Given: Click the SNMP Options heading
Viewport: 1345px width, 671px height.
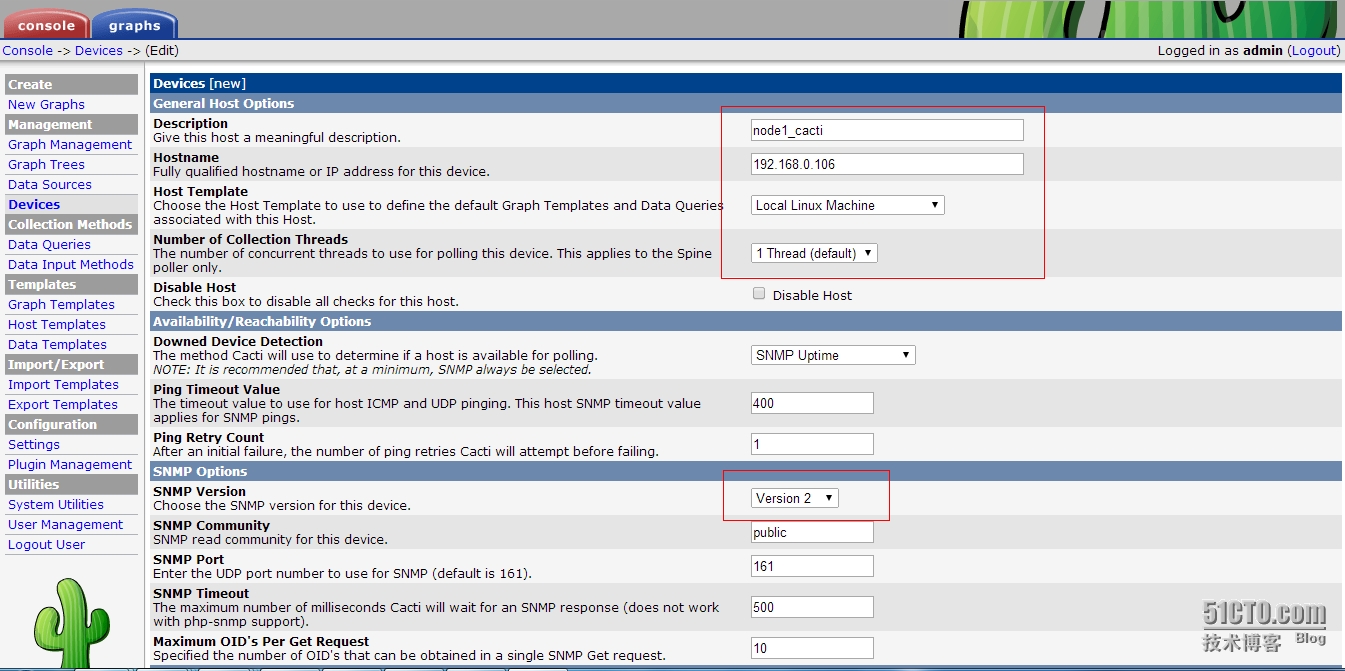Looking at the screenshot, I should [x=200, y=471].
